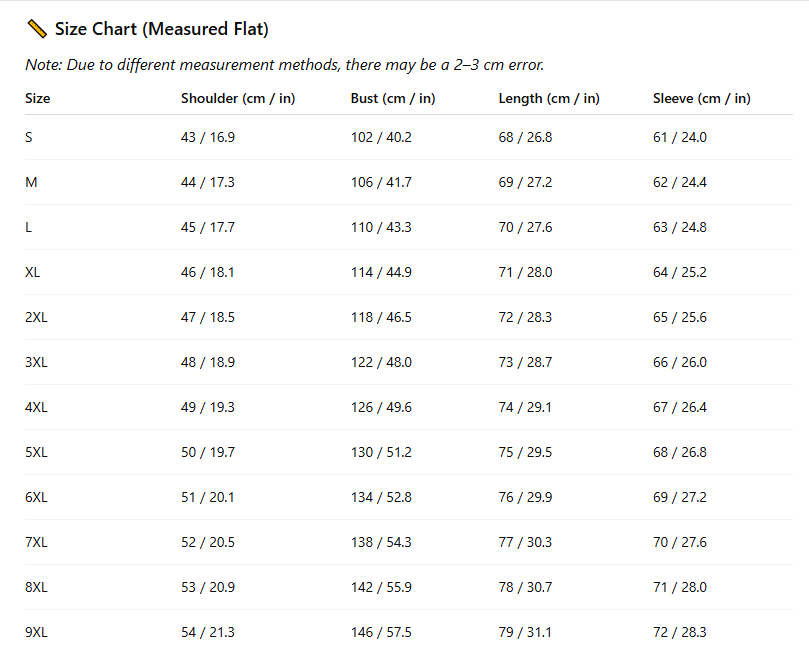The width and height of the screenshot is (809, 662).
Task: Click the Shoulder (cm / in) column header
Action: (x=238, y=98)
